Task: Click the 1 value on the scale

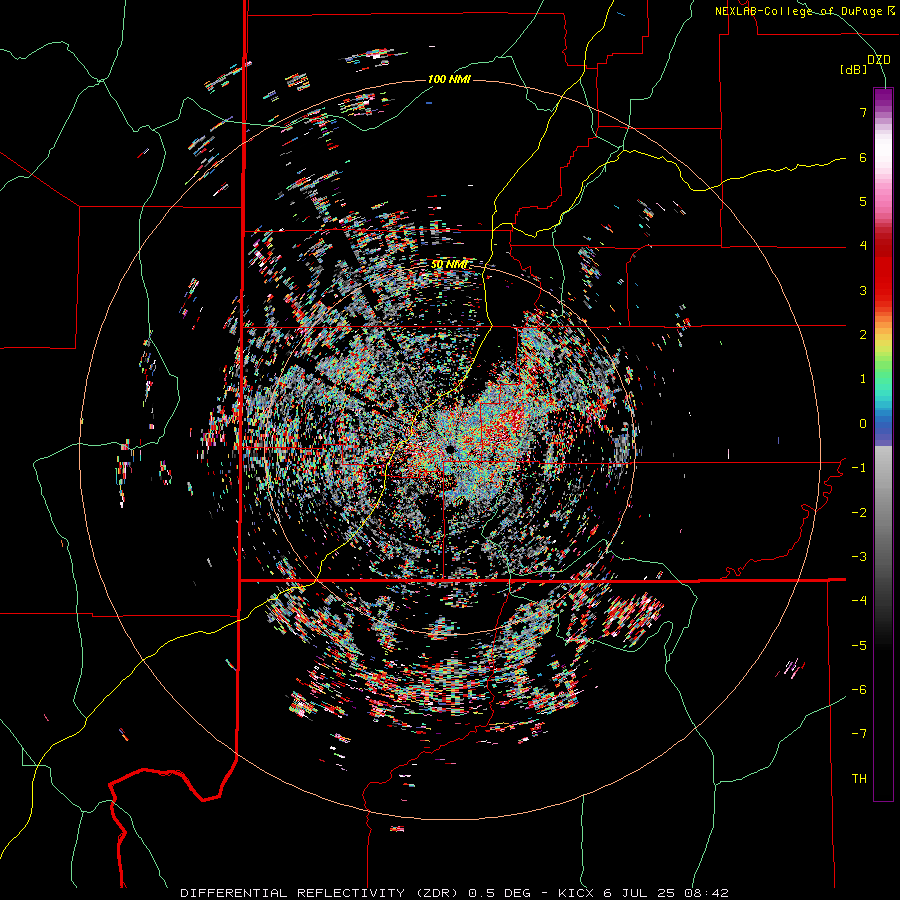Action: tap(863, 379)
